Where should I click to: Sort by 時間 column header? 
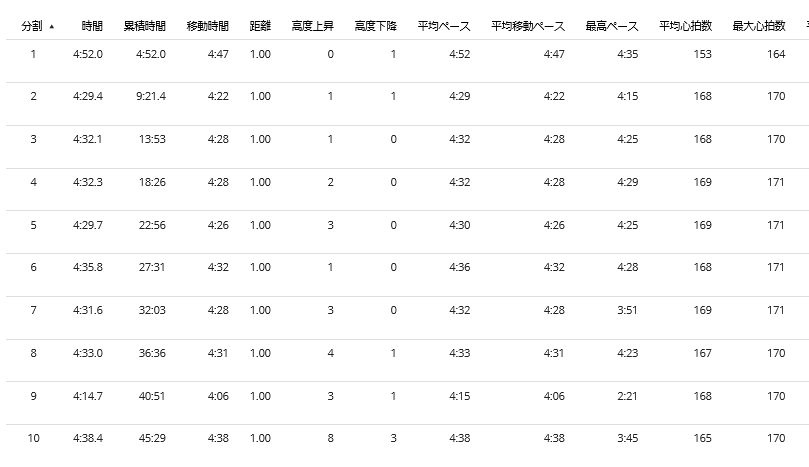tap(92, 26)
